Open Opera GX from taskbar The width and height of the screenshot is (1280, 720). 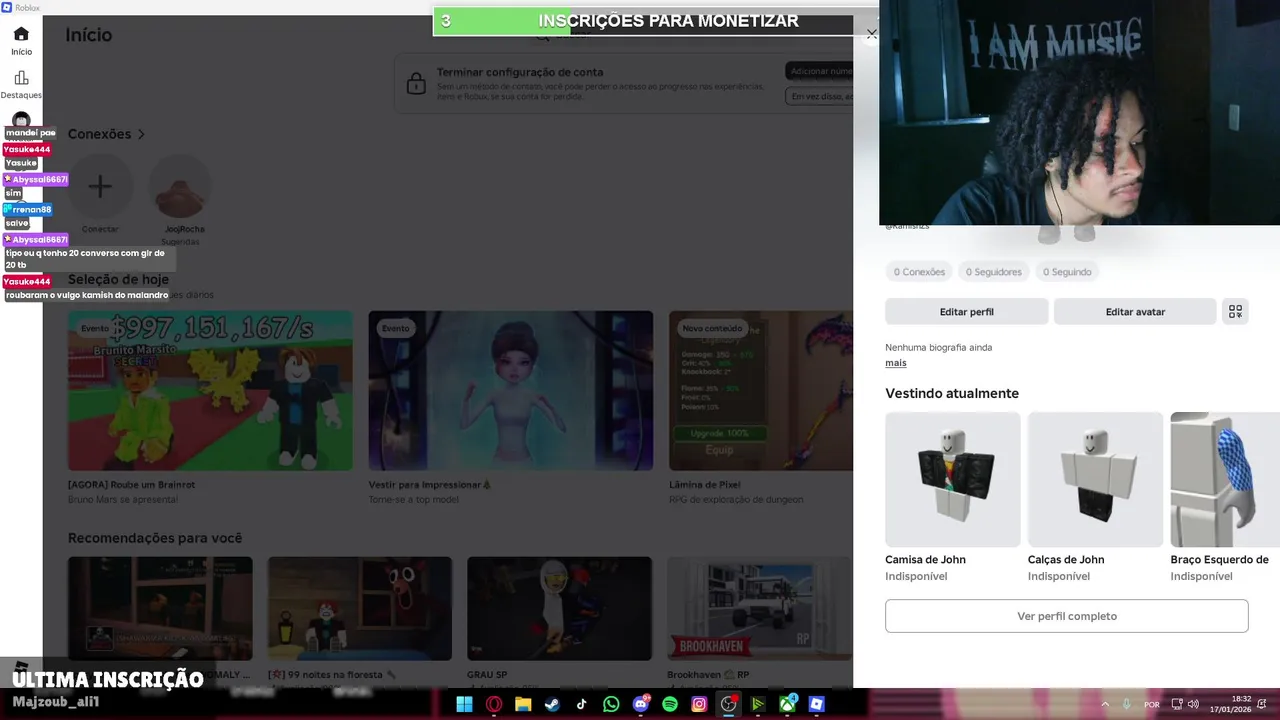[494, 704]
